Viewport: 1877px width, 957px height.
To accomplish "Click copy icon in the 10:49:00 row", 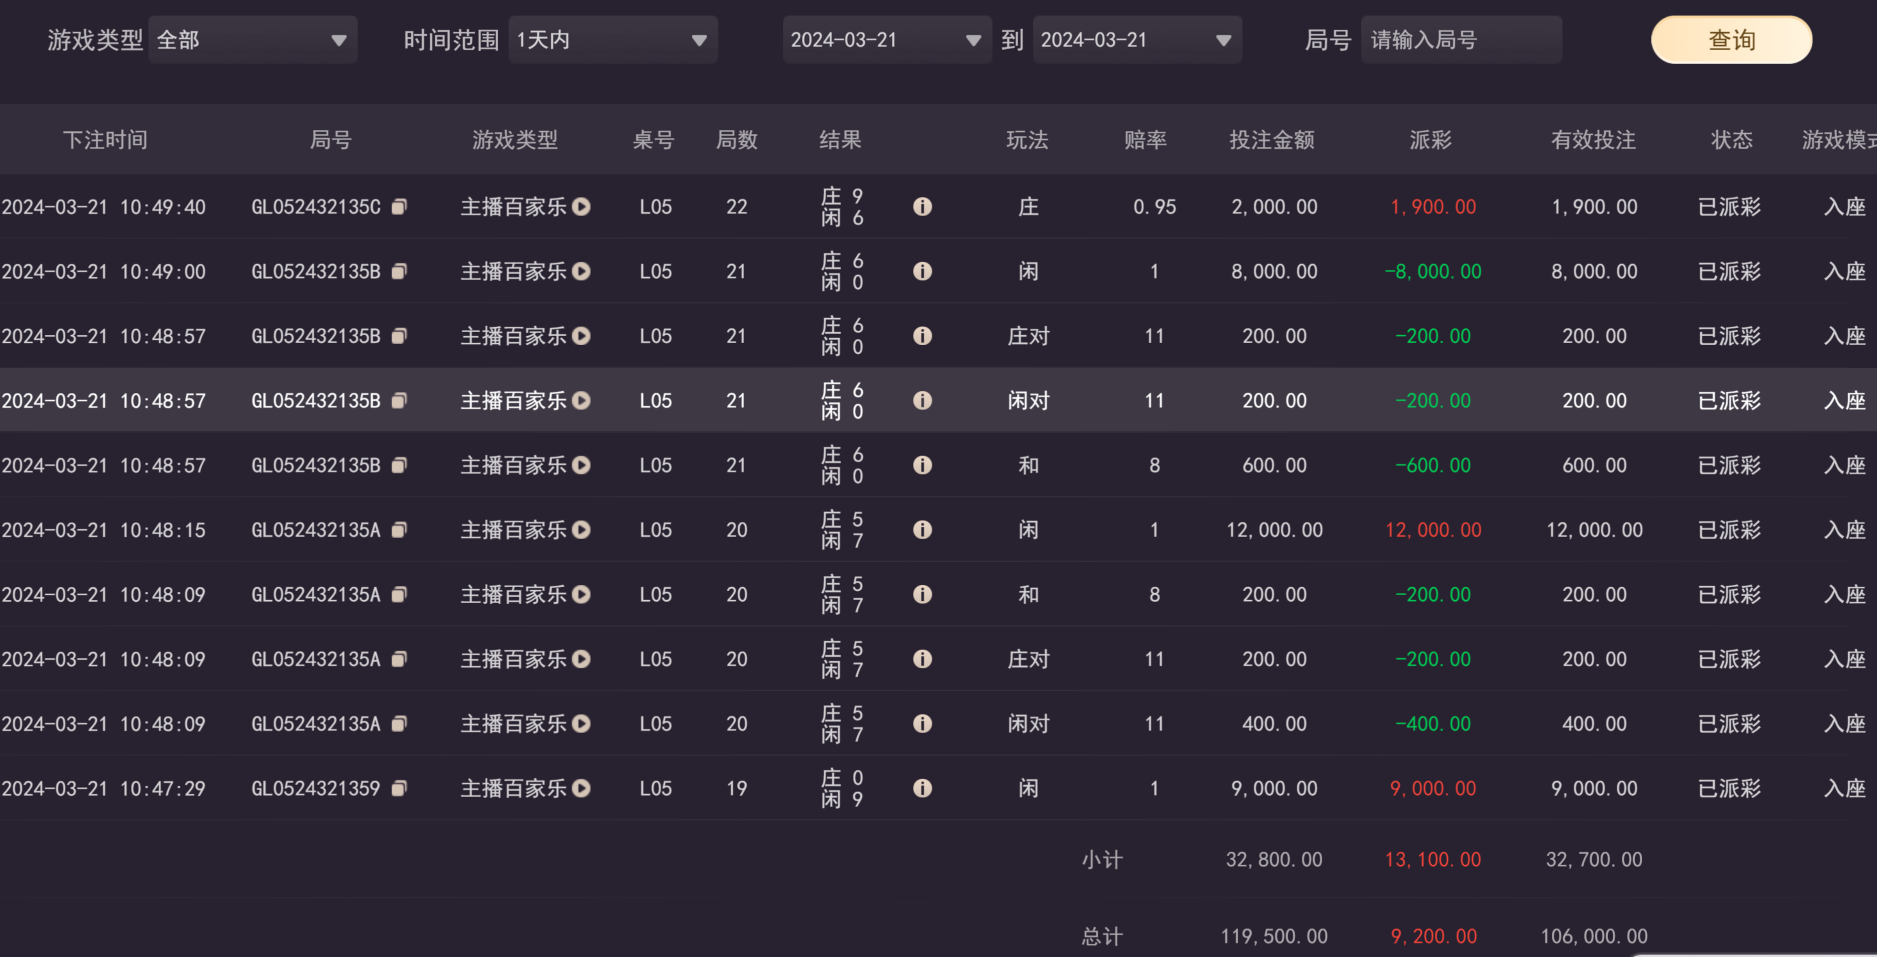I will (399, 272).
